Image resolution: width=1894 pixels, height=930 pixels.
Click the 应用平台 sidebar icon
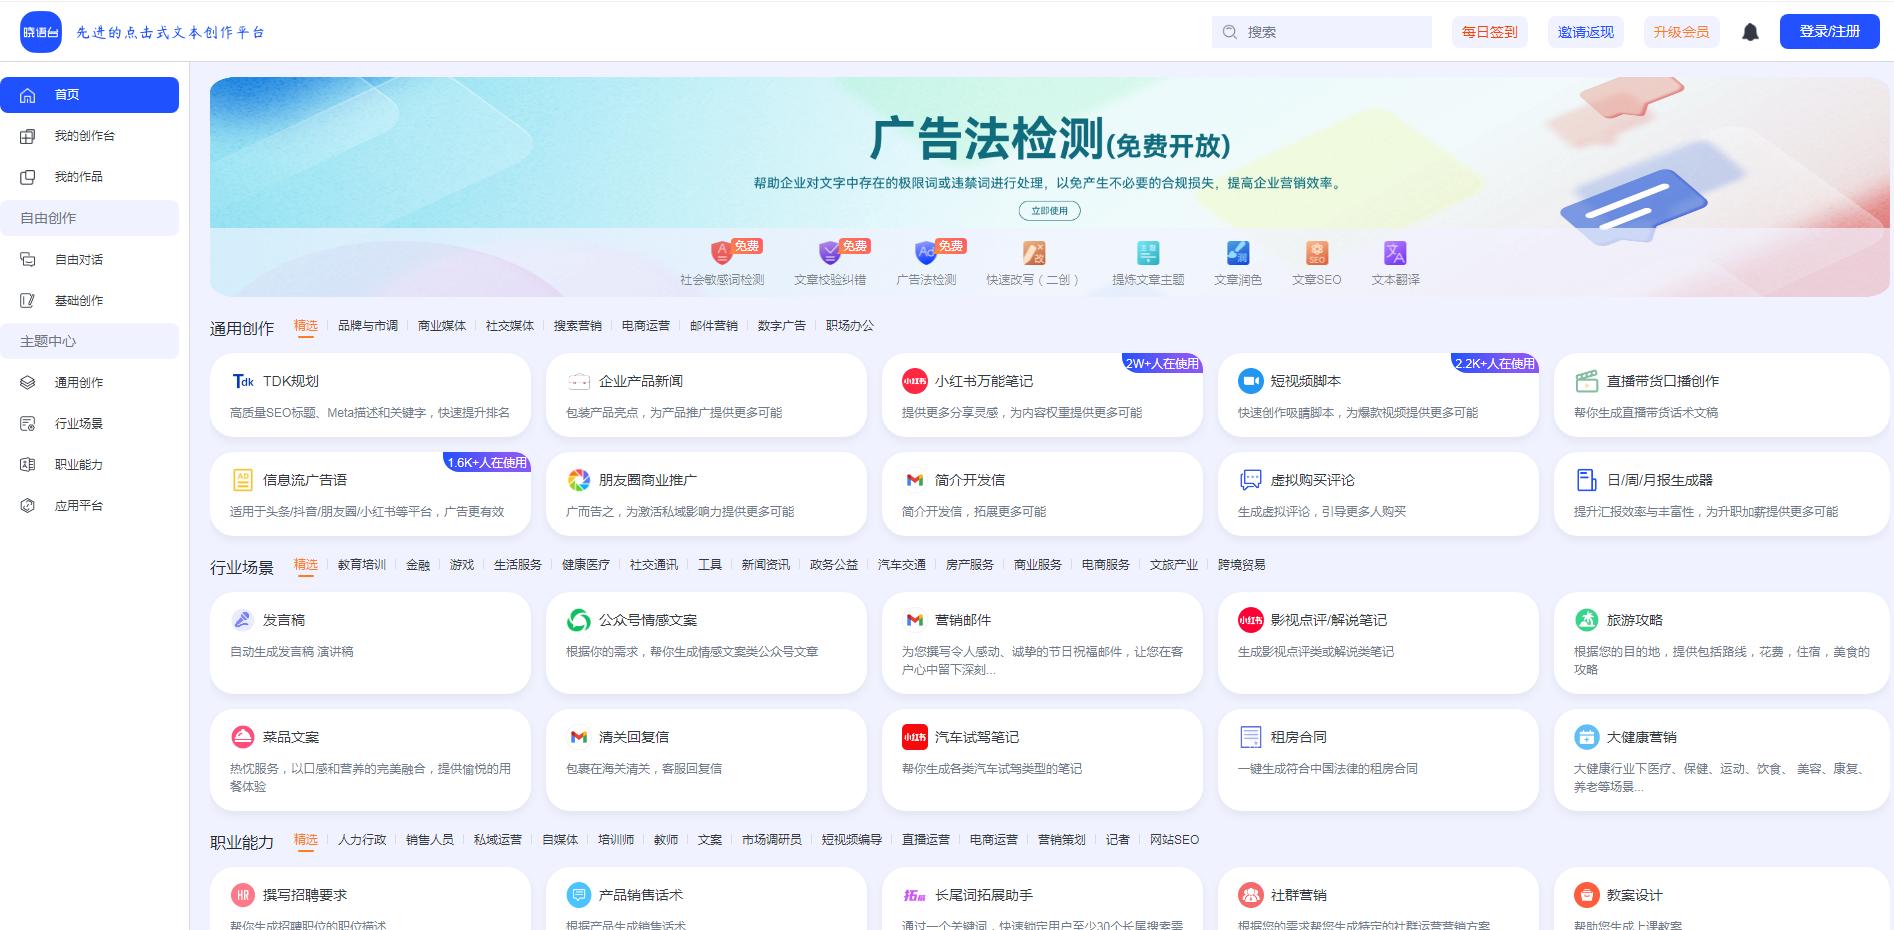[x=28, y=506]
